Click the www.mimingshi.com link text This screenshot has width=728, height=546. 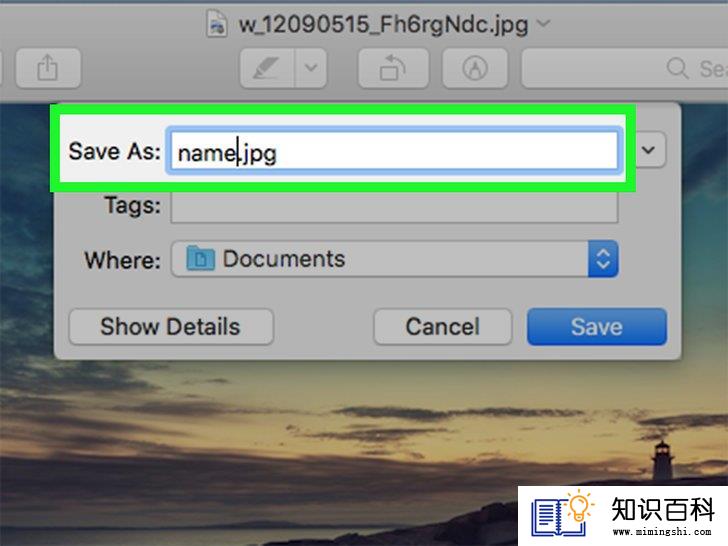(662, 531)
